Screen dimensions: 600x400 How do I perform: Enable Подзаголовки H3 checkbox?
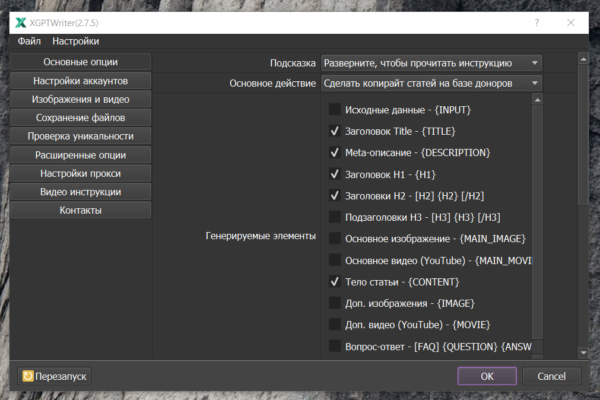click(335, 217)
